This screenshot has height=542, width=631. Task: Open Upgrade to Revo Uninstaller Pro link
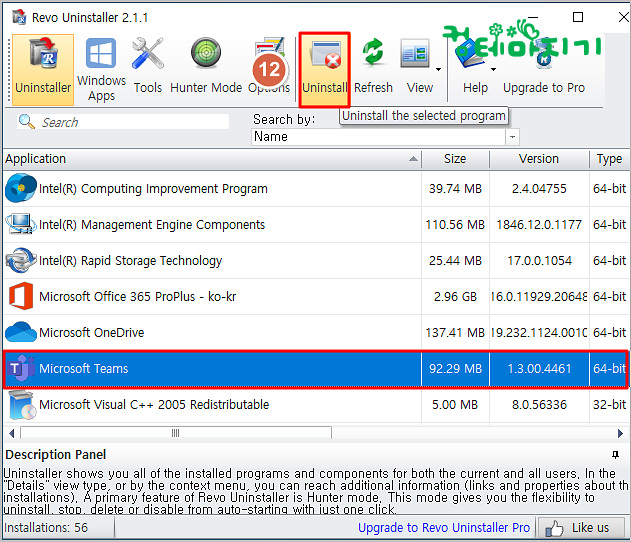(x=444, y=528)
